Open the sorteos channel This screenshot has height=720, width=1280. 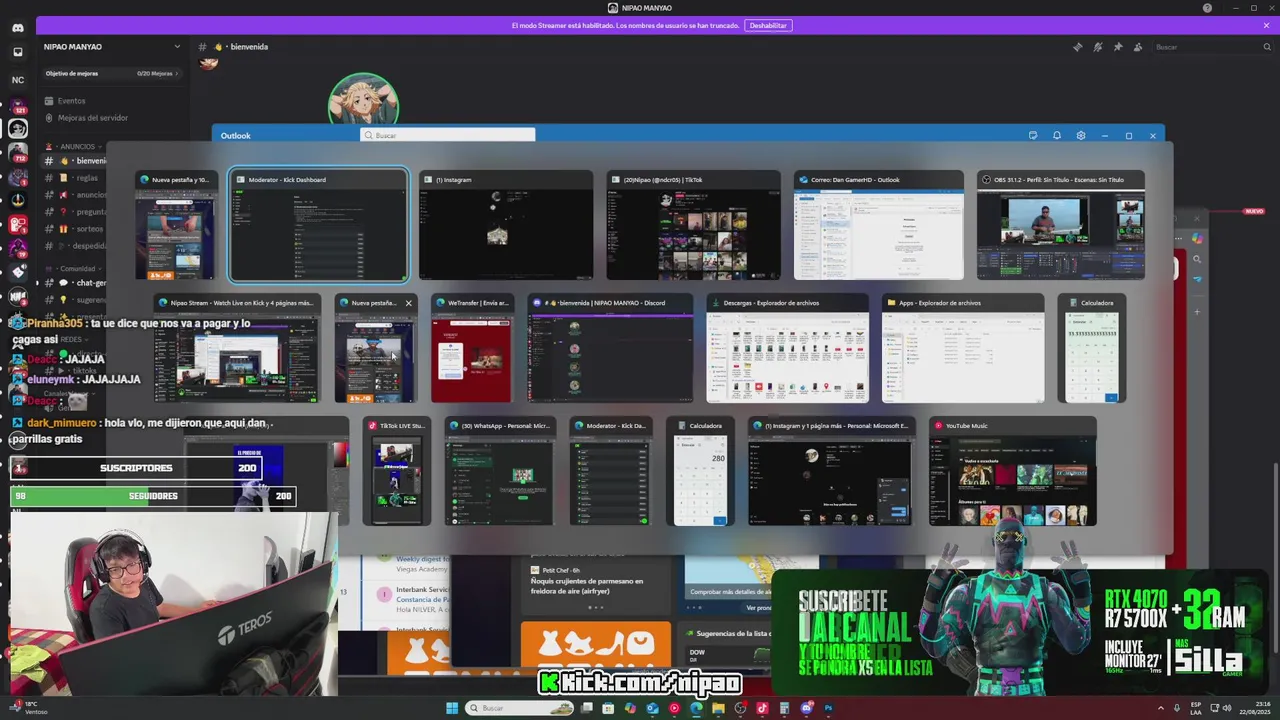(90, 229)
